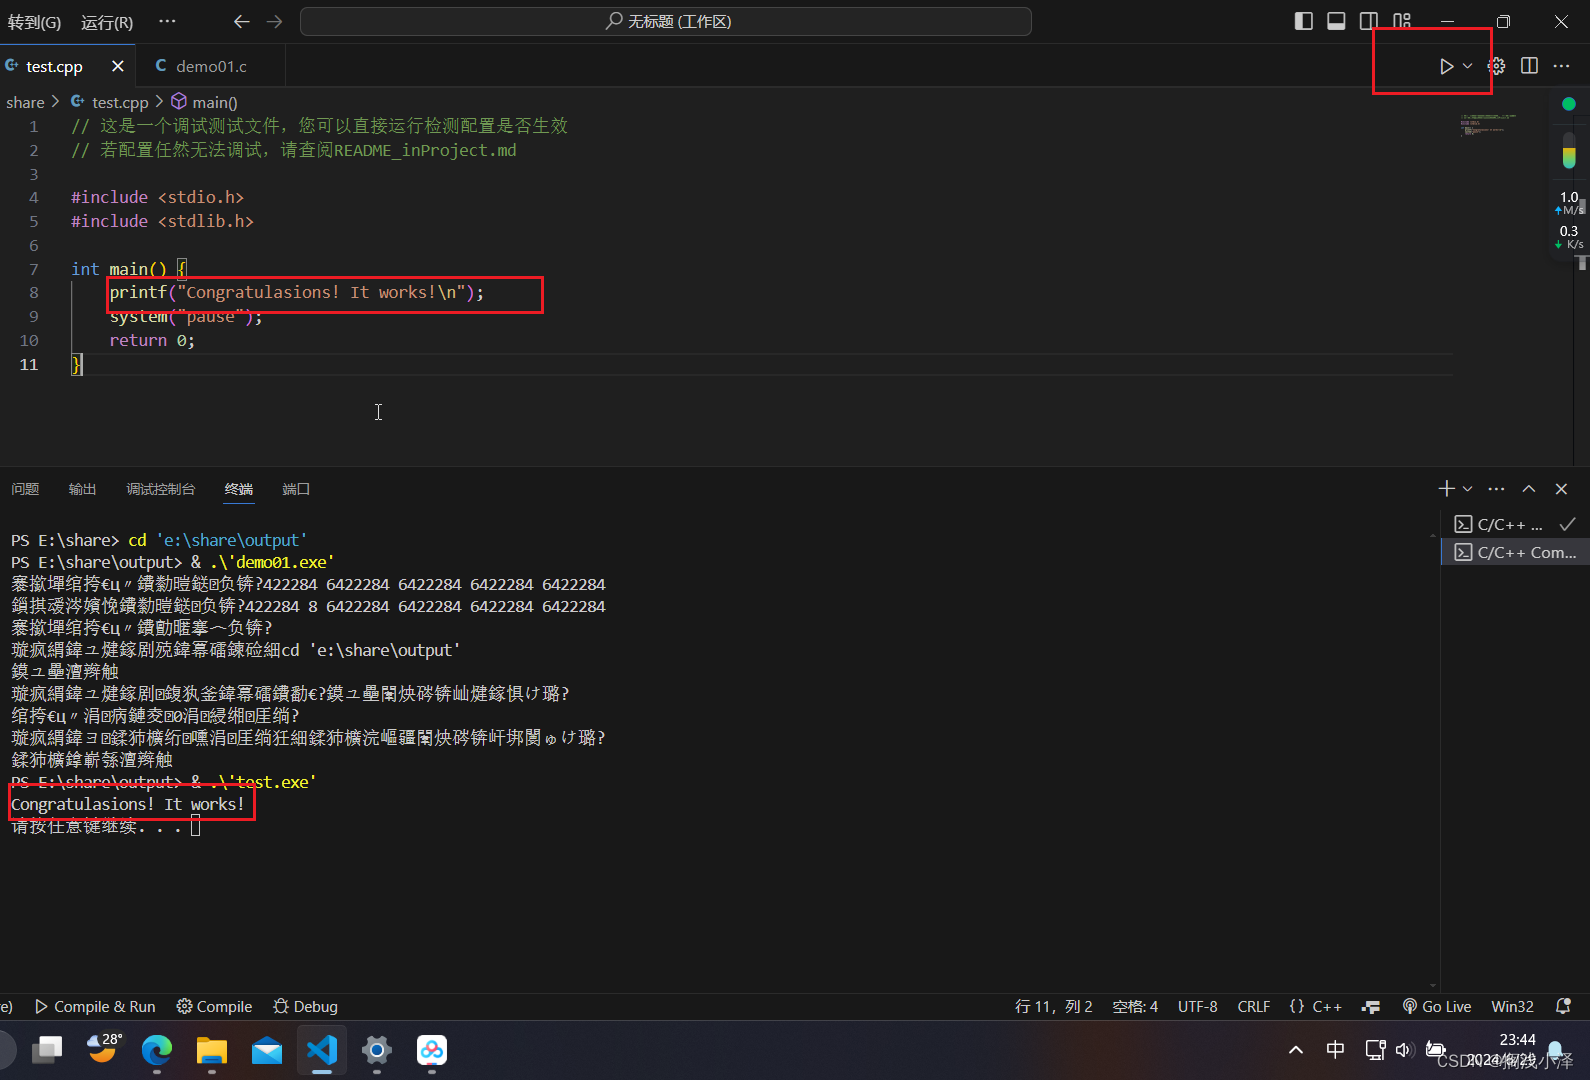Click the share breadcrumb folder

25,102
